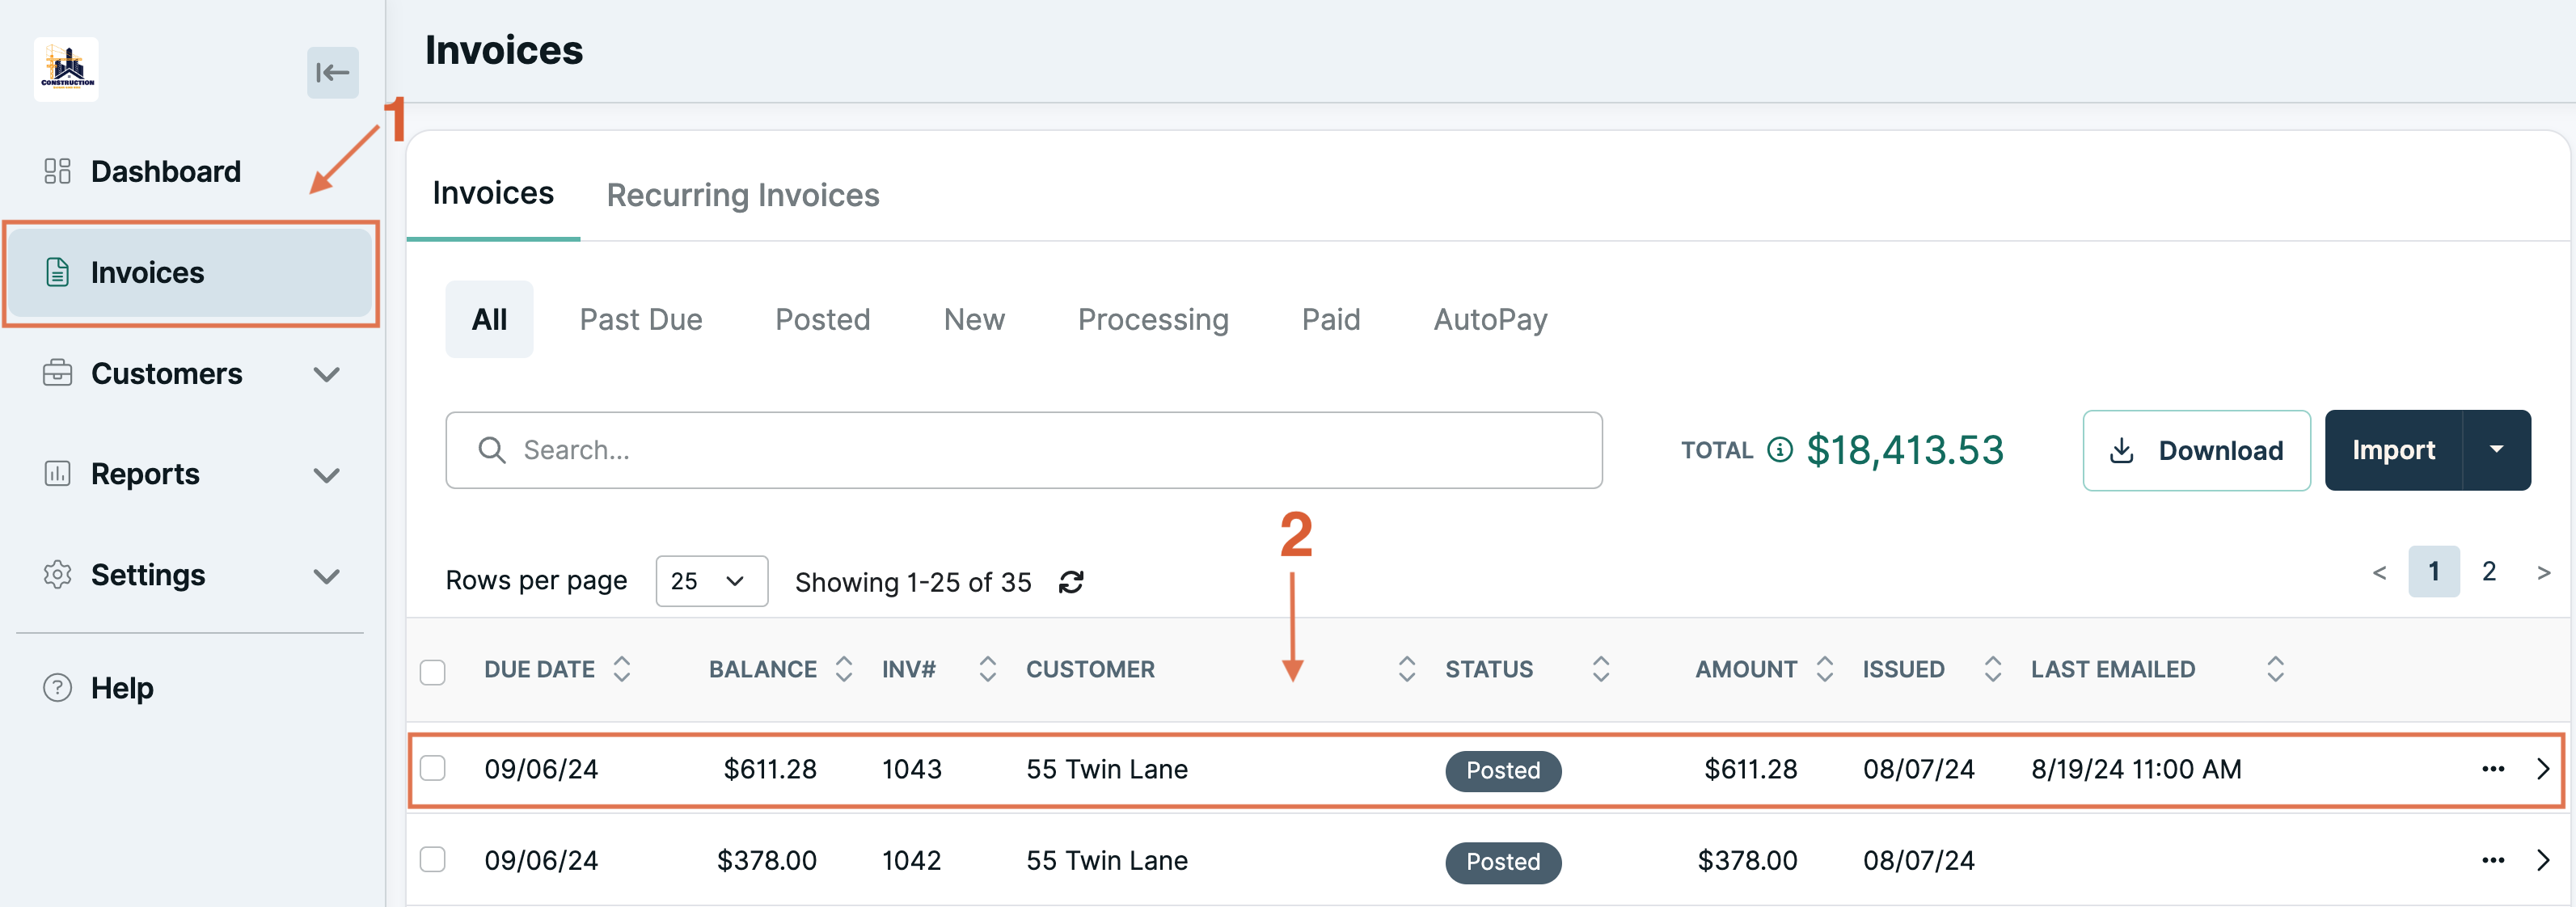This screenshot has height=907, width=2576.
Task: Click the search magnifier icon
Action: click(491, 450)
